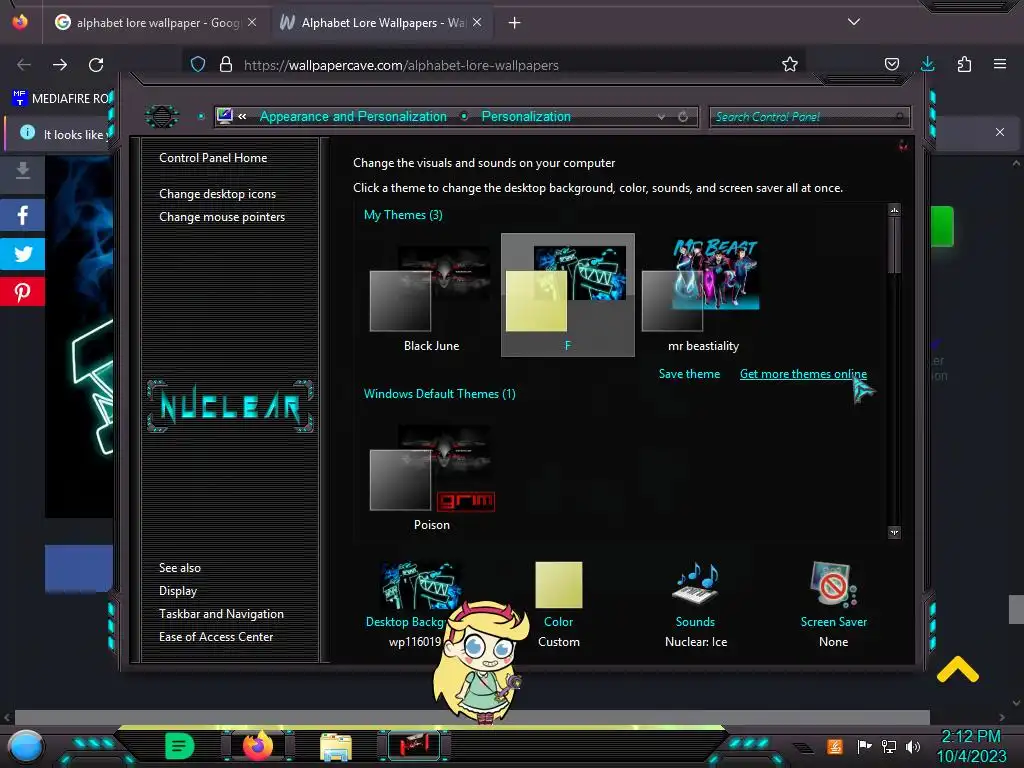This screenshot has height=768, width=1024.
Task: Click the browser horizontal scrollbar
Action: tap(472, 717)
